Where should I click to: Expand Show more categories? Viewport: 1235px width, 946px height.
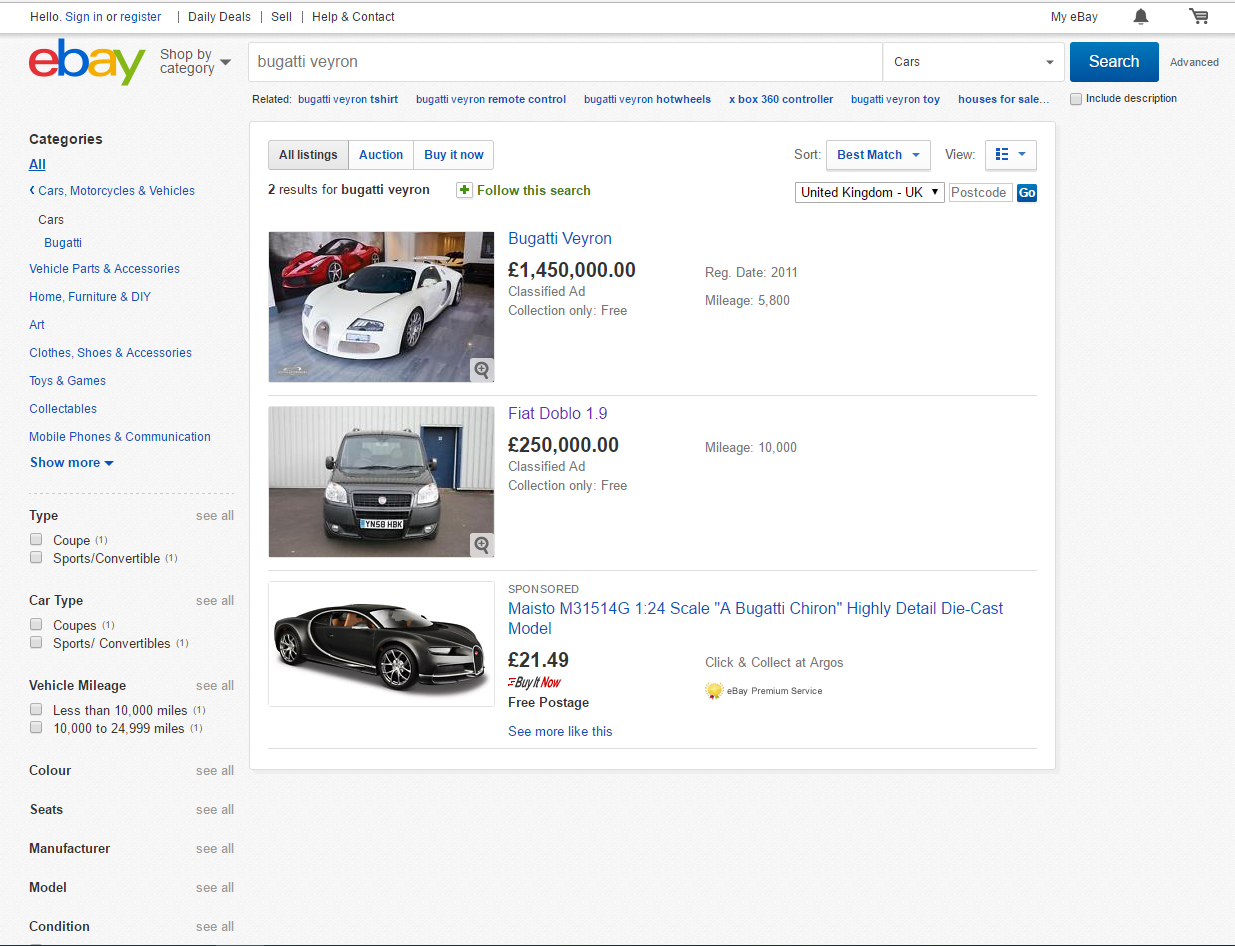pos(71,462)
